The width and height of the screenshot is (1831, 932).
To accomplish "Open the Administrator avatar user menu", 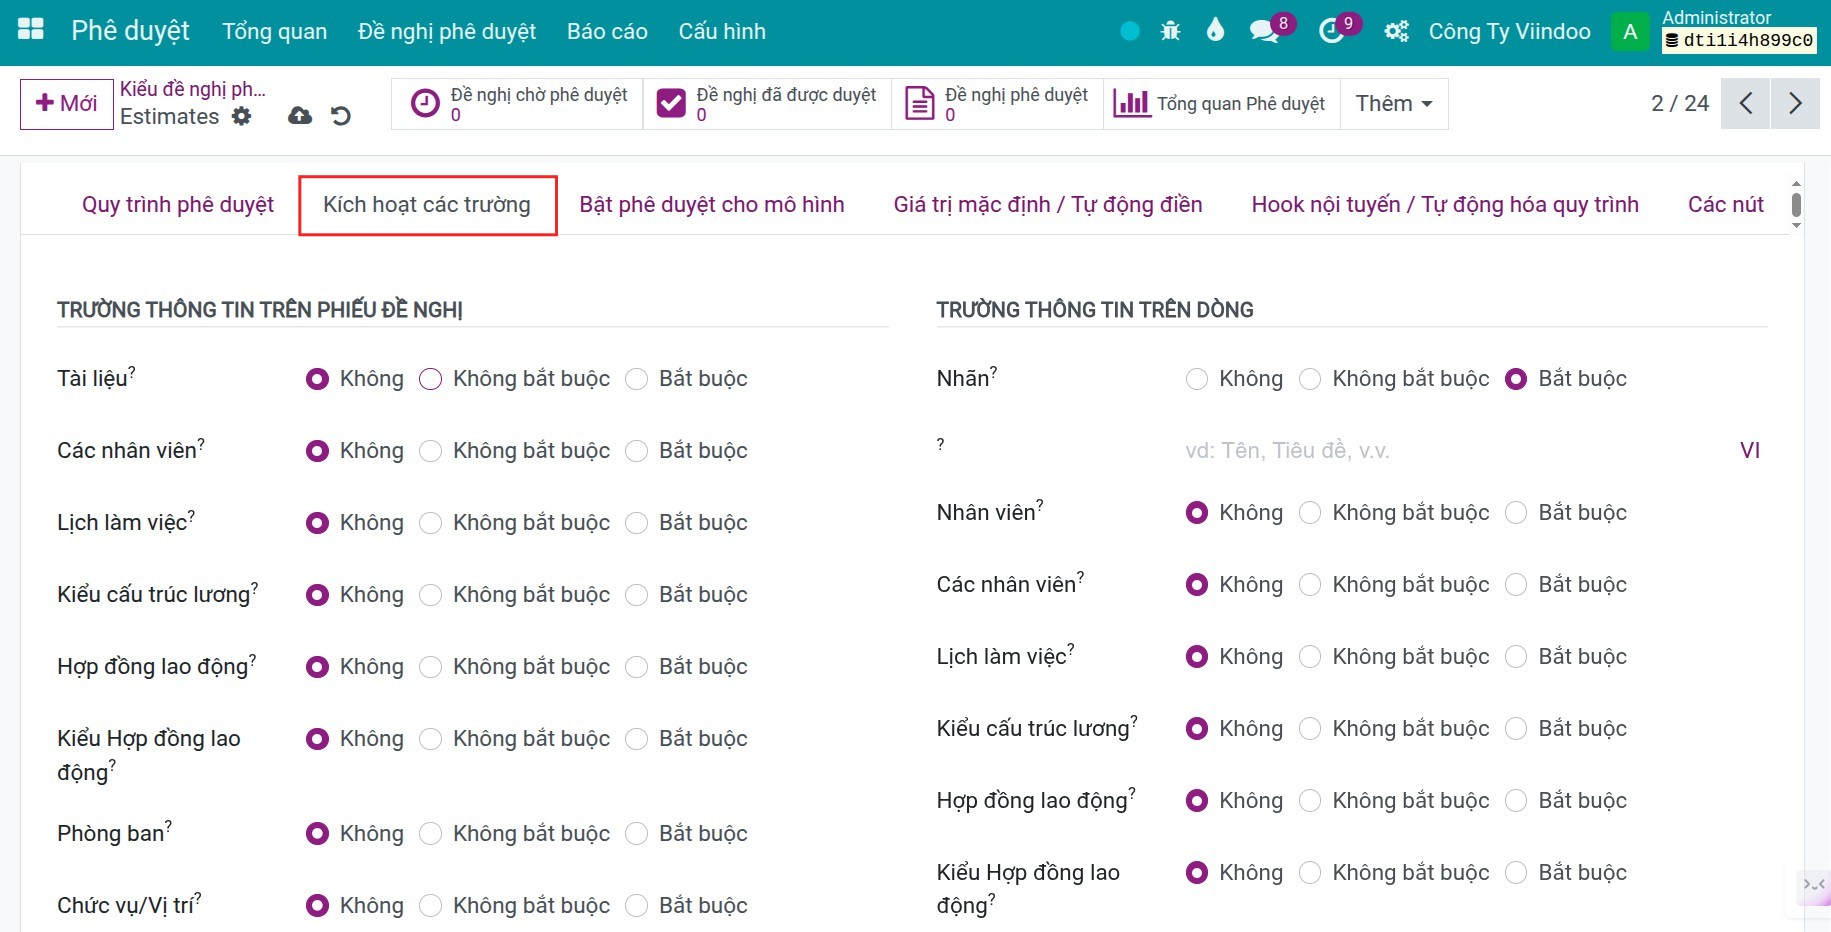I will (1630, 31).
